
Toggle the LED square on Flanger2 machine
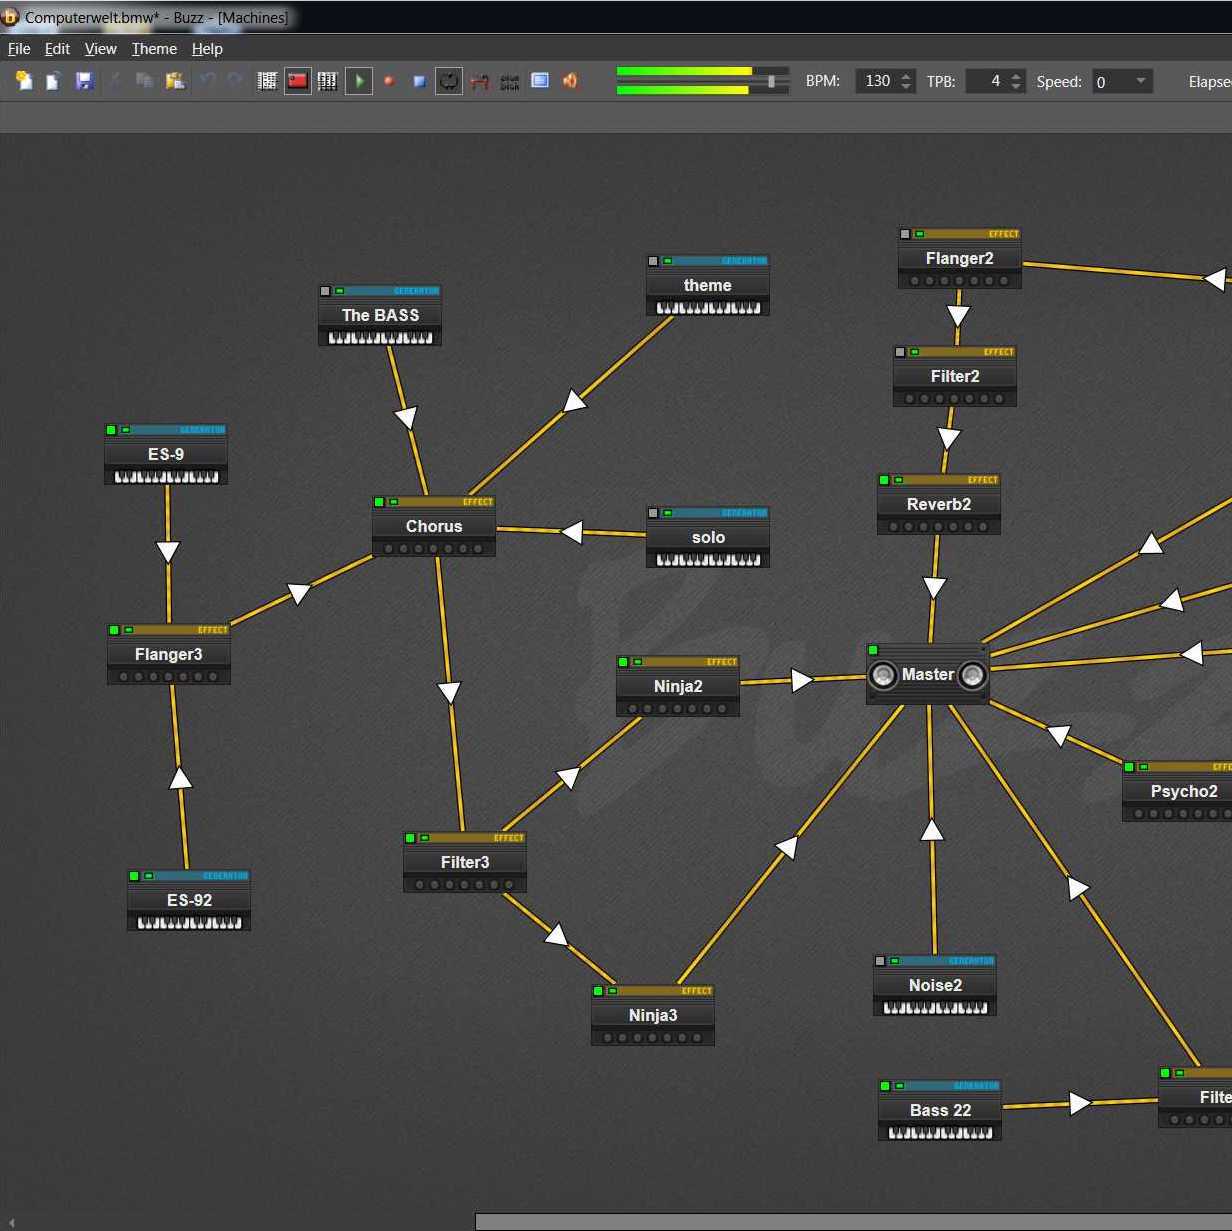pos(905,234)
